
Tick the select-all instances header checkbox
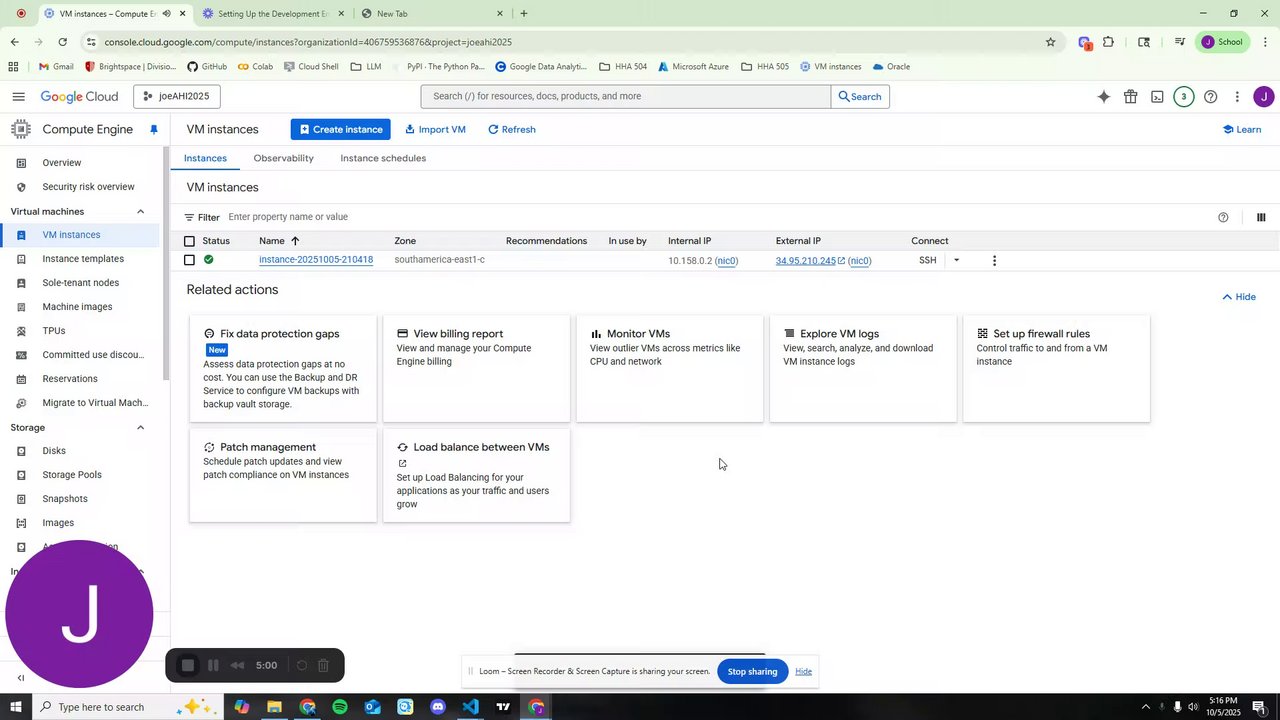coord(189,241)
